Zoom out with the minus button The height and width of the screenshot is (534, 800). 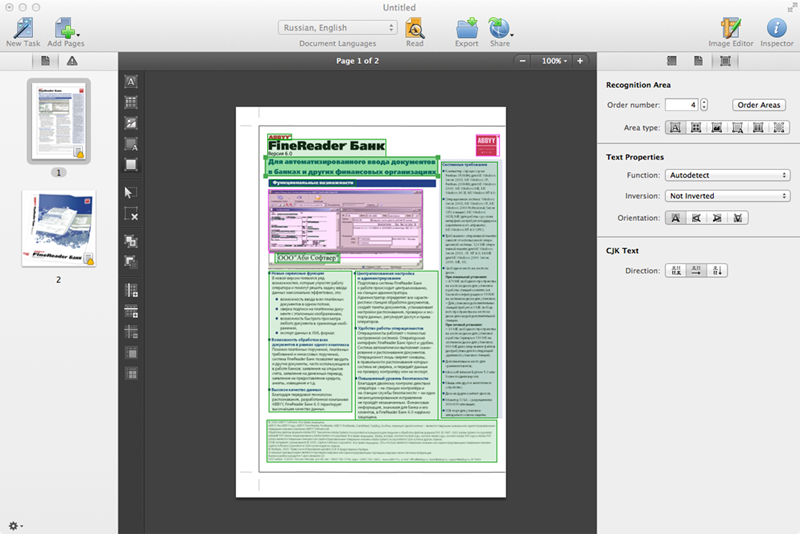[x=522, y=61]
